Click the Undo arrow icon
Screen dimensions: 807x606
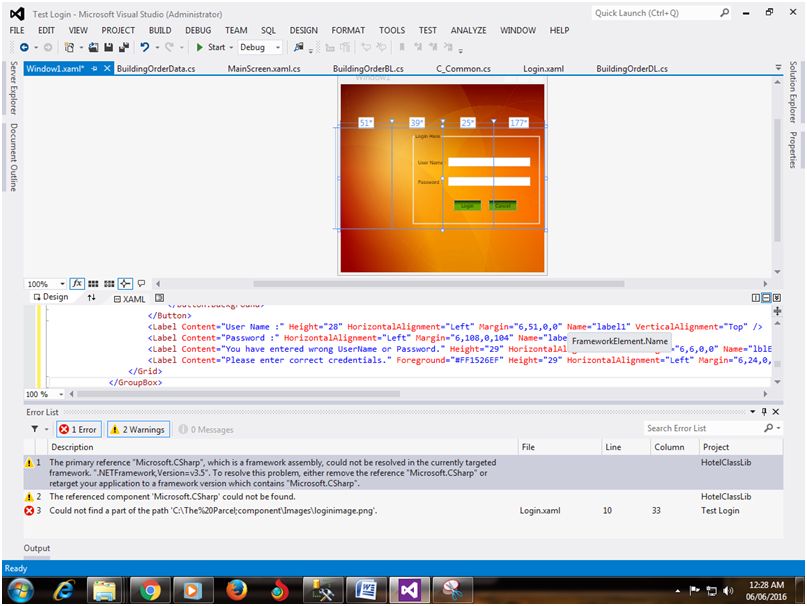146,47
